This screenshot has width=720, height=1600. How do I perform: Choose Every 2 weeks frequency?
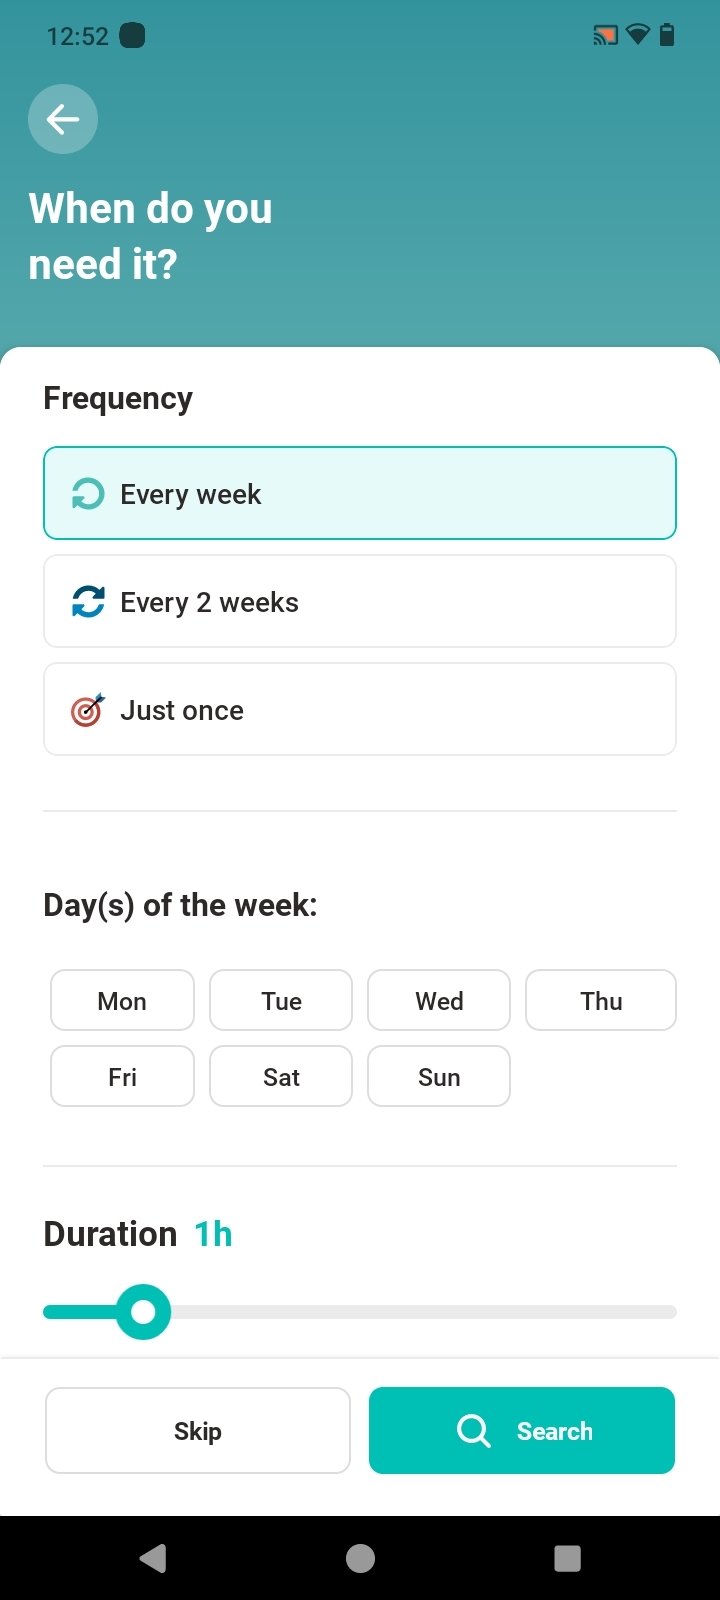pos(360,602)
